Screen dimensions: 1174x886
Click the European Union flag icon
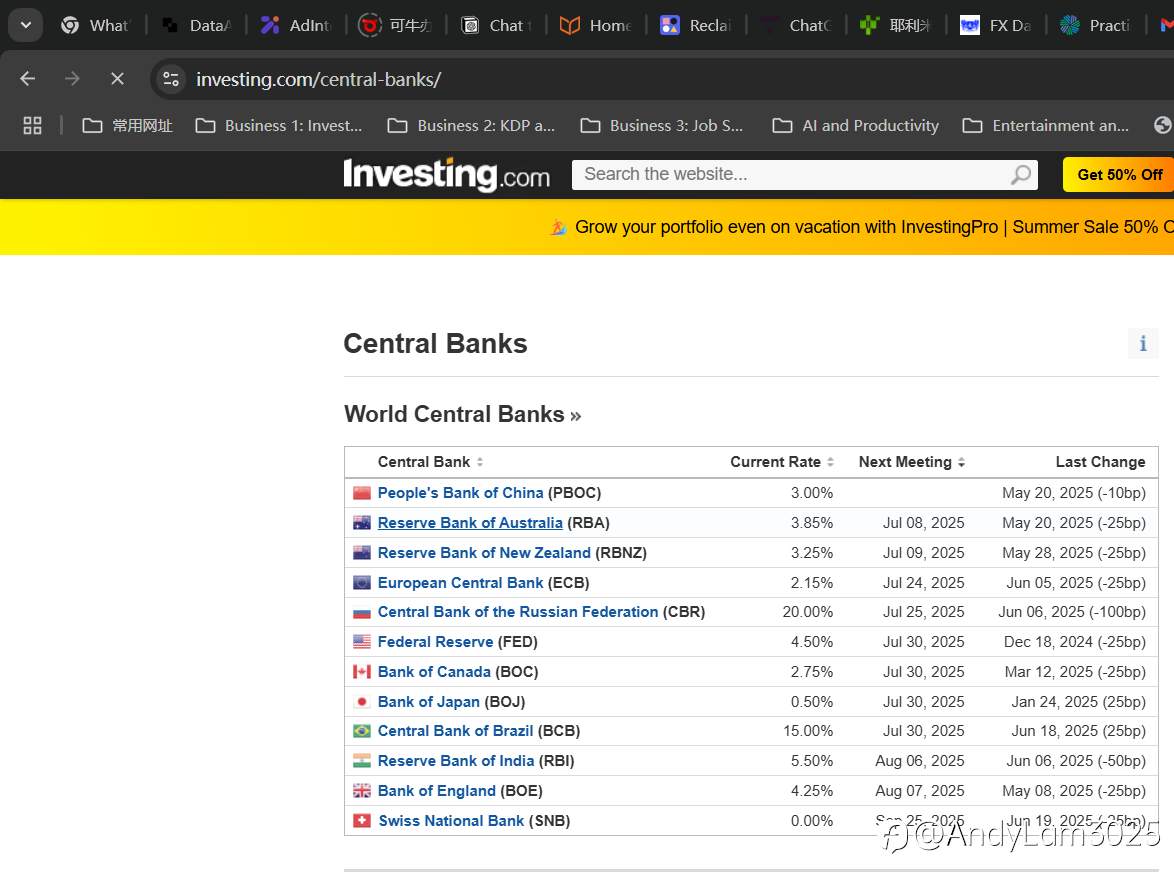pos(362,583)
